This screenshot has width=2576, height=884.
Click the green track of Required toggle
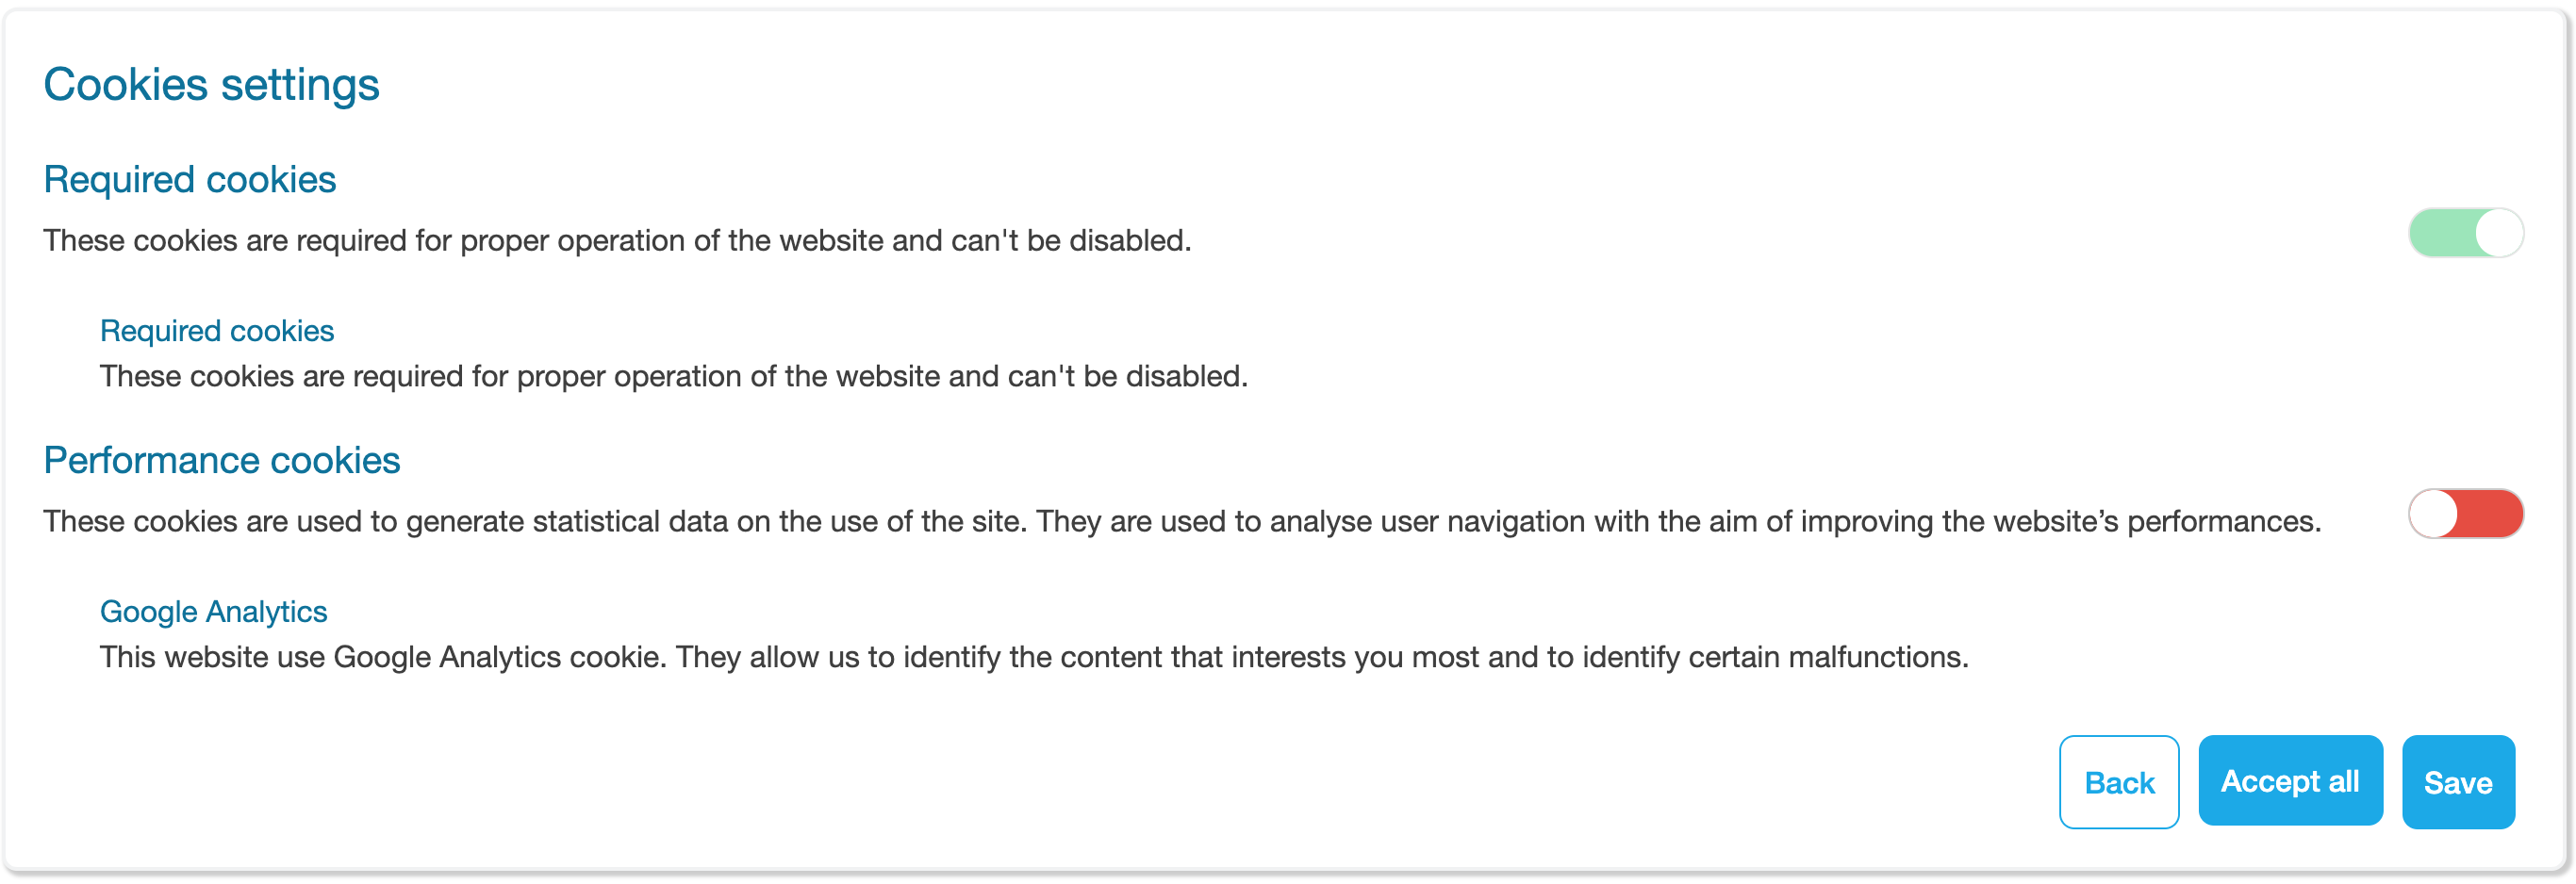coord(2440,233)
